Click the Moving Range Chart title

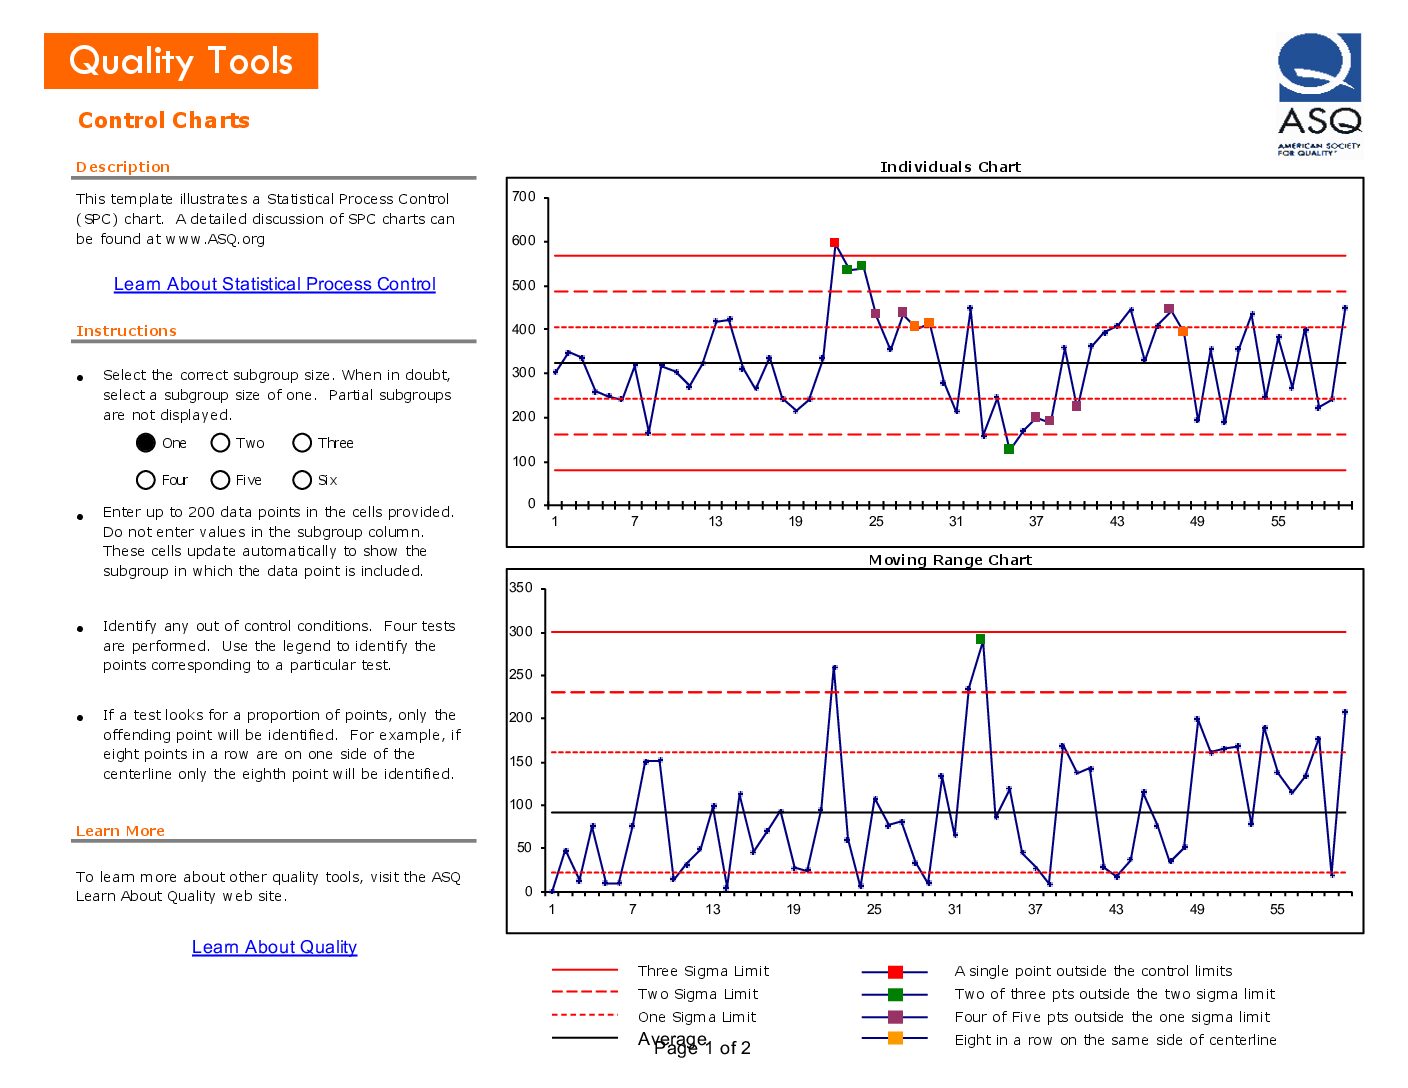click(x=950, y=560)
